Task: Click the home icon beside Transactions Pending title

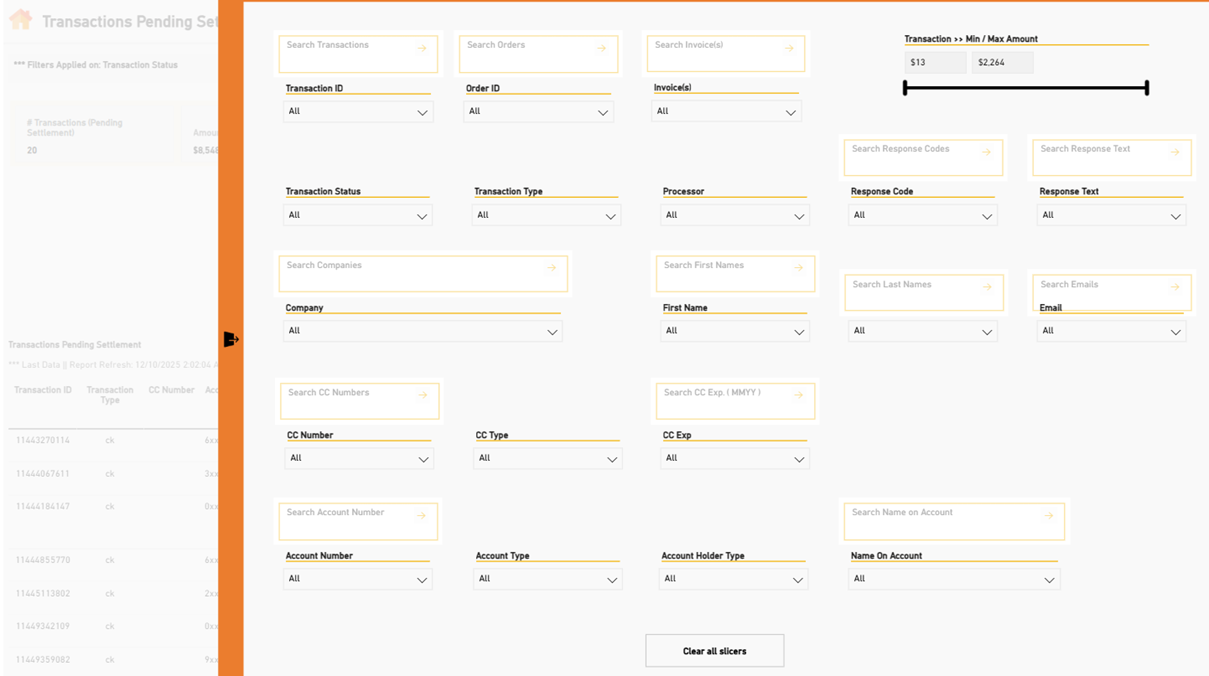Action: coord(20,19)
